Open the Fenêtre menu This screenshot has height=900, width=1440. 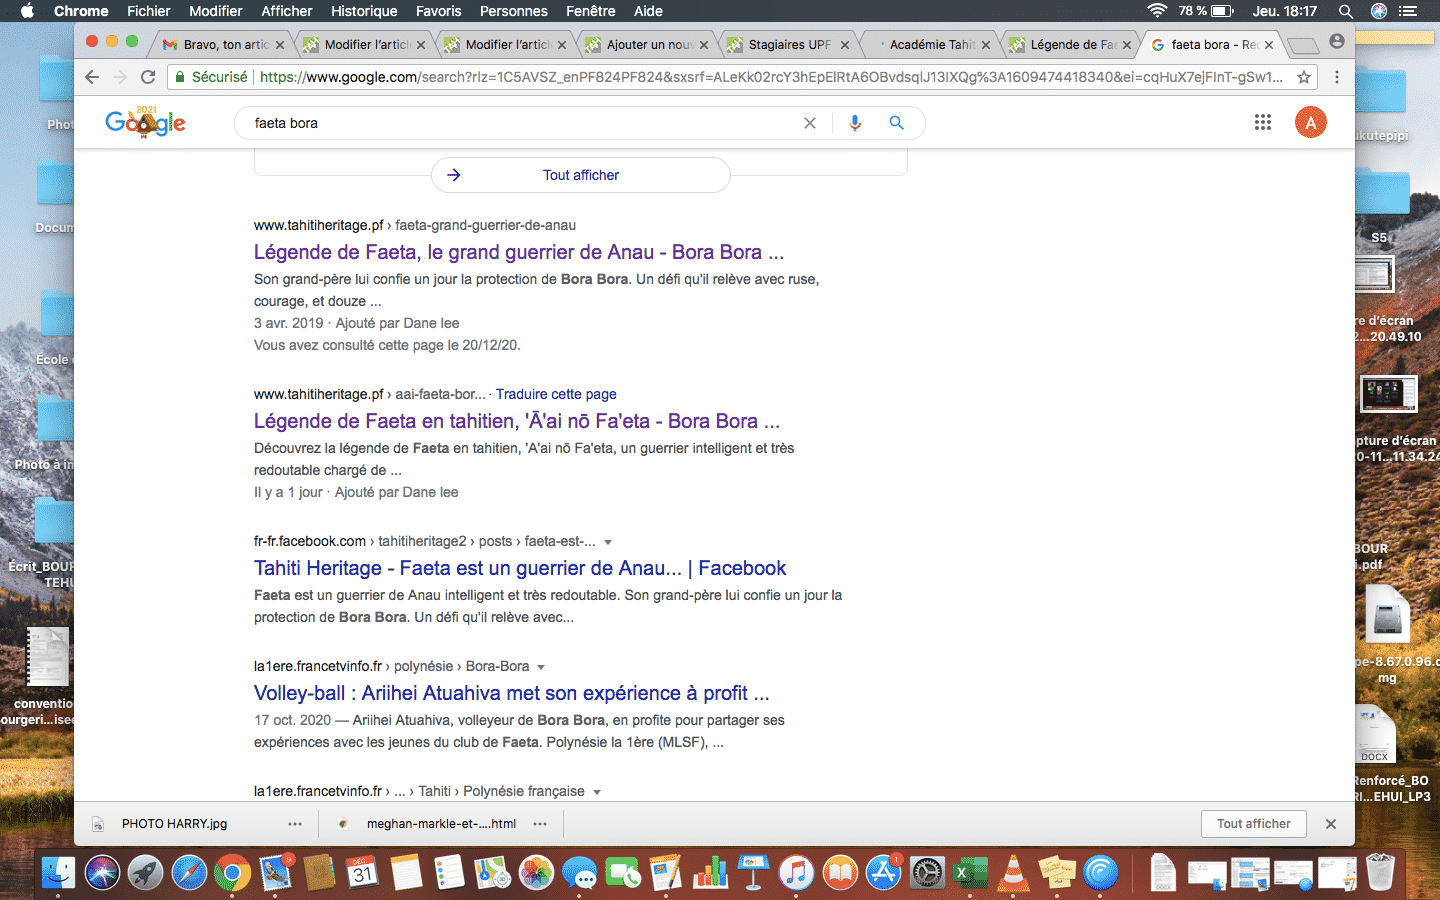(591, 11)
